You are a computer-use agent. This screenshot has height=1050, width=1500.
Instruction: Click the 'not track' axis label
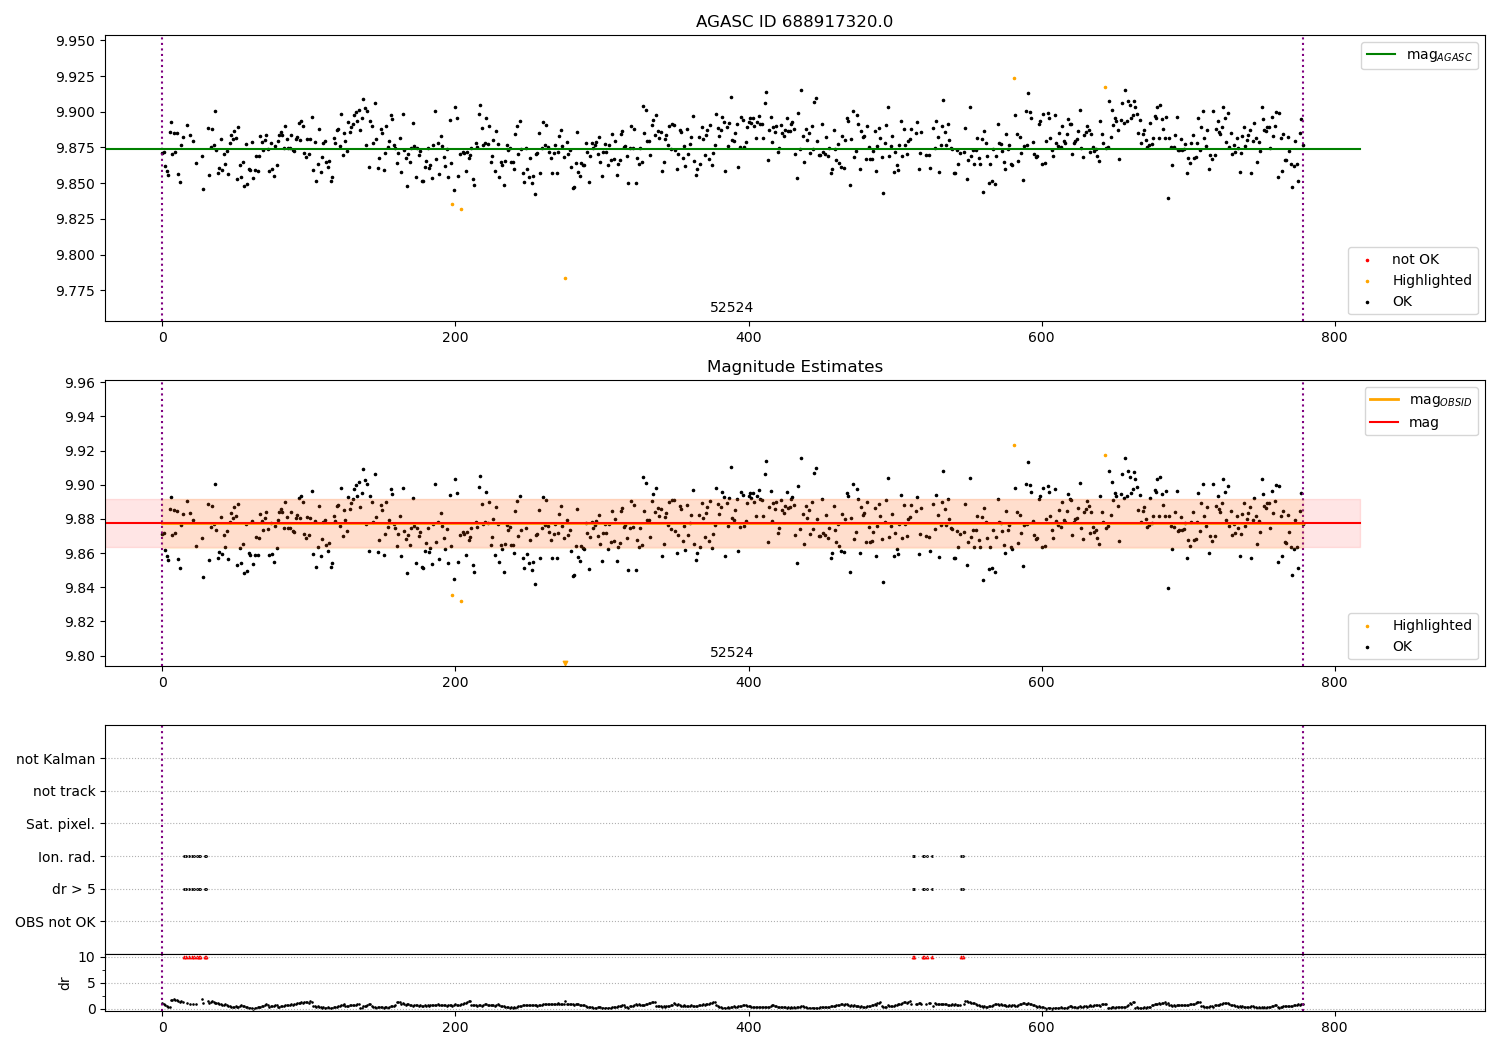click(x=64, y=792)
